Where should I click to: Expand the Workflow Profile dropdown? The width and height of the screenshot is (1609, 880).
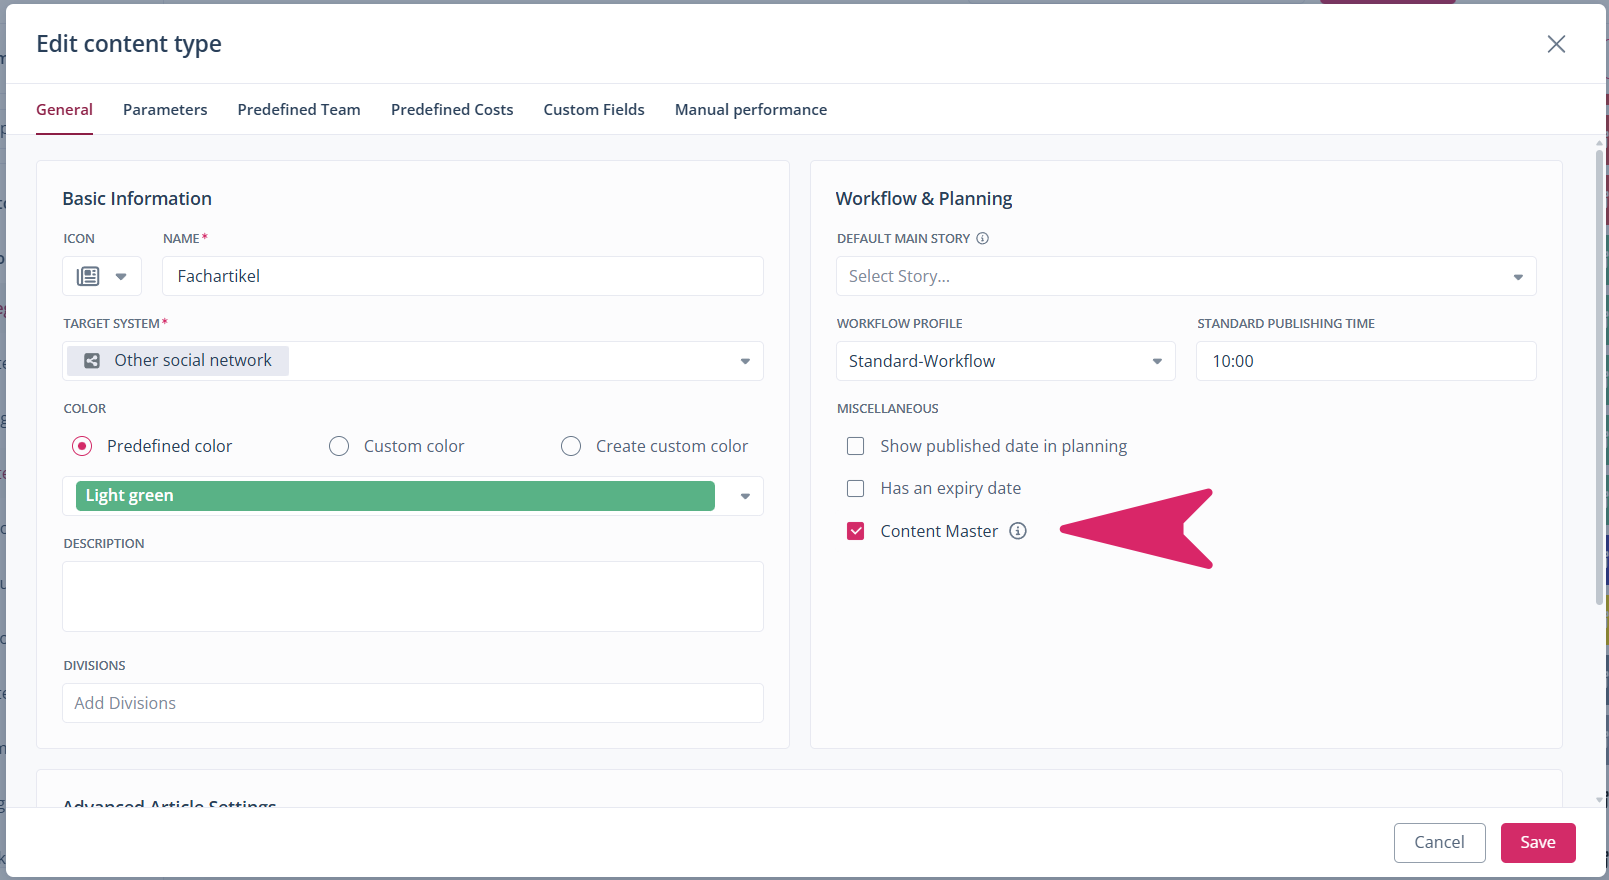point(1156,361)
